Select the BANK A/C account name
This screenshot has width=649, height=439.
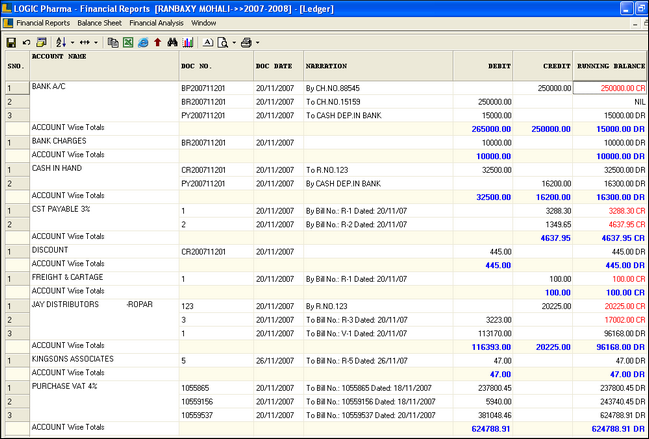click(x=48, y=86)
